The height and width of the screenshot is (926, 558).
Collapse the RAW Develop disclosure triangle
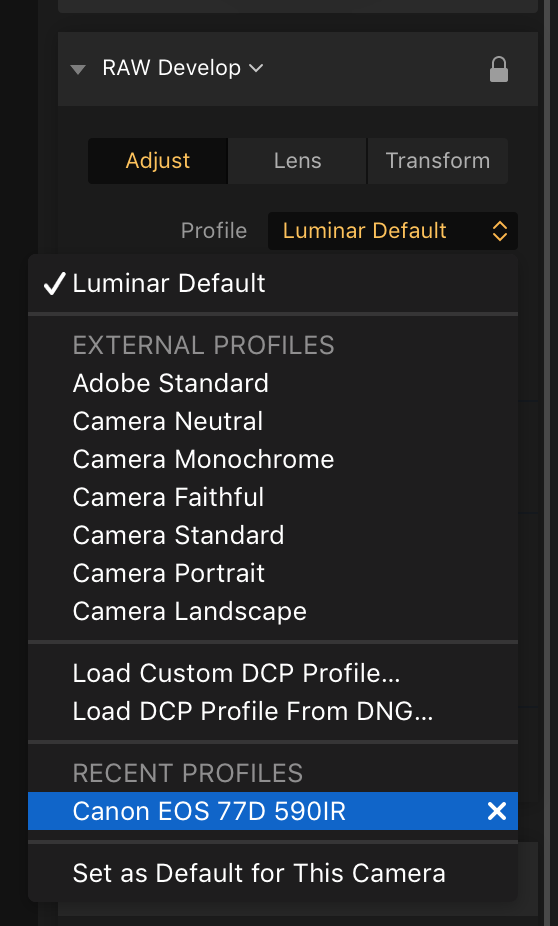click(x=78, y=69)
